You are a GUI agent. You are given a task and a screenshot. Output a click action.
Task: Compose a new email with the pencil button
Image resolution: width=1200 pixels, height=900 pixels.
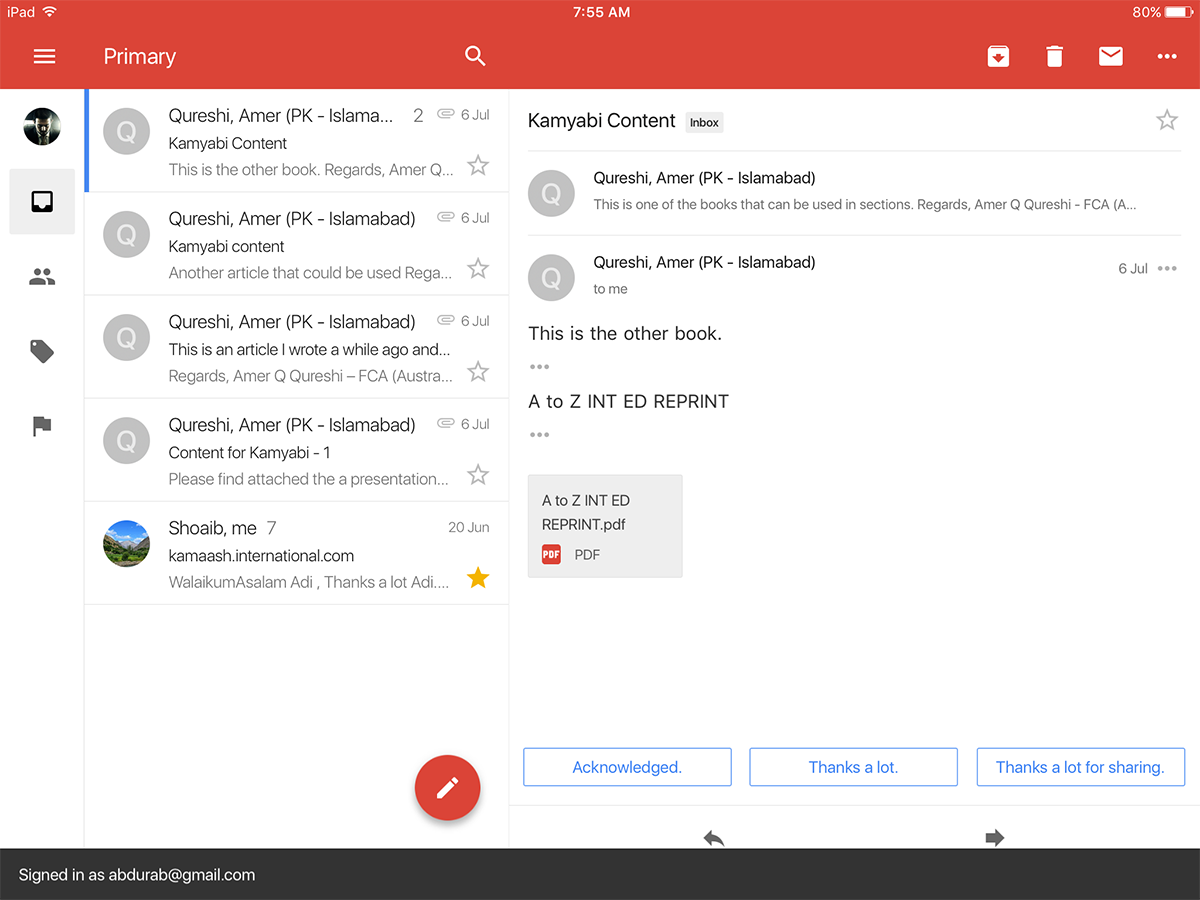click(x=448, y=788)
